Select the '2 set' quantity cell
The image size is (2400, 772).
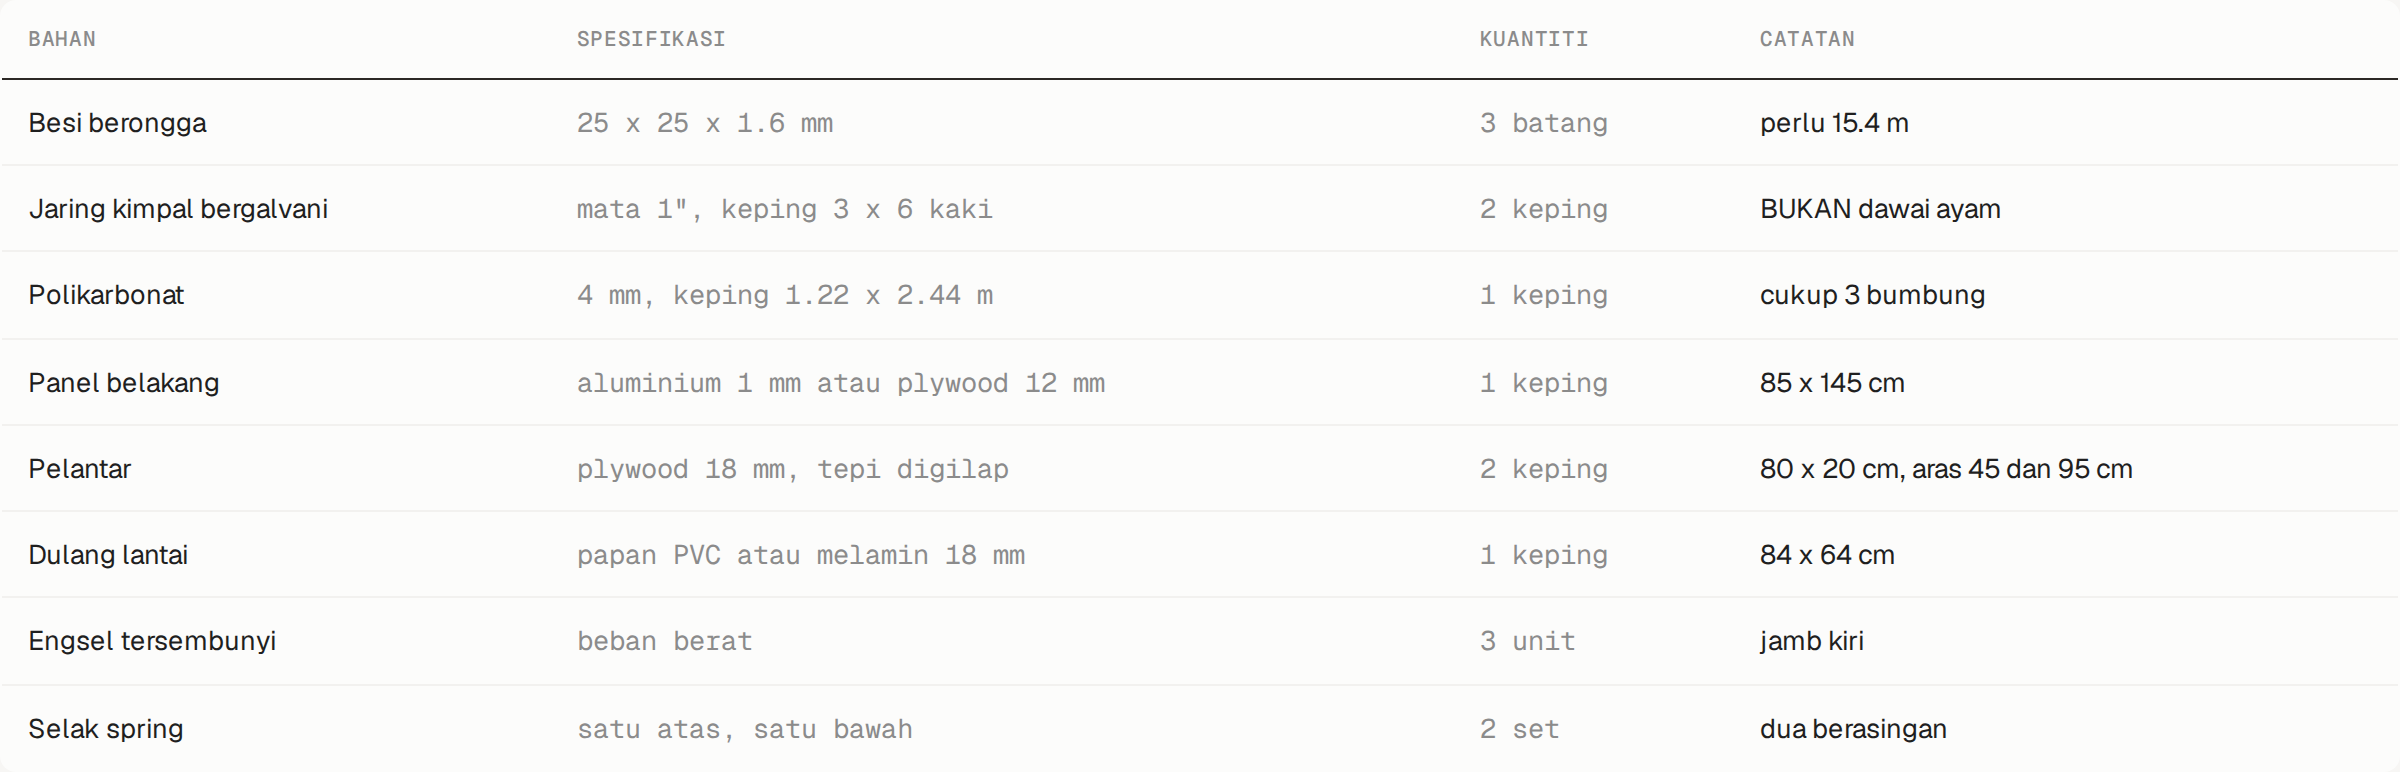point(1520,729)
